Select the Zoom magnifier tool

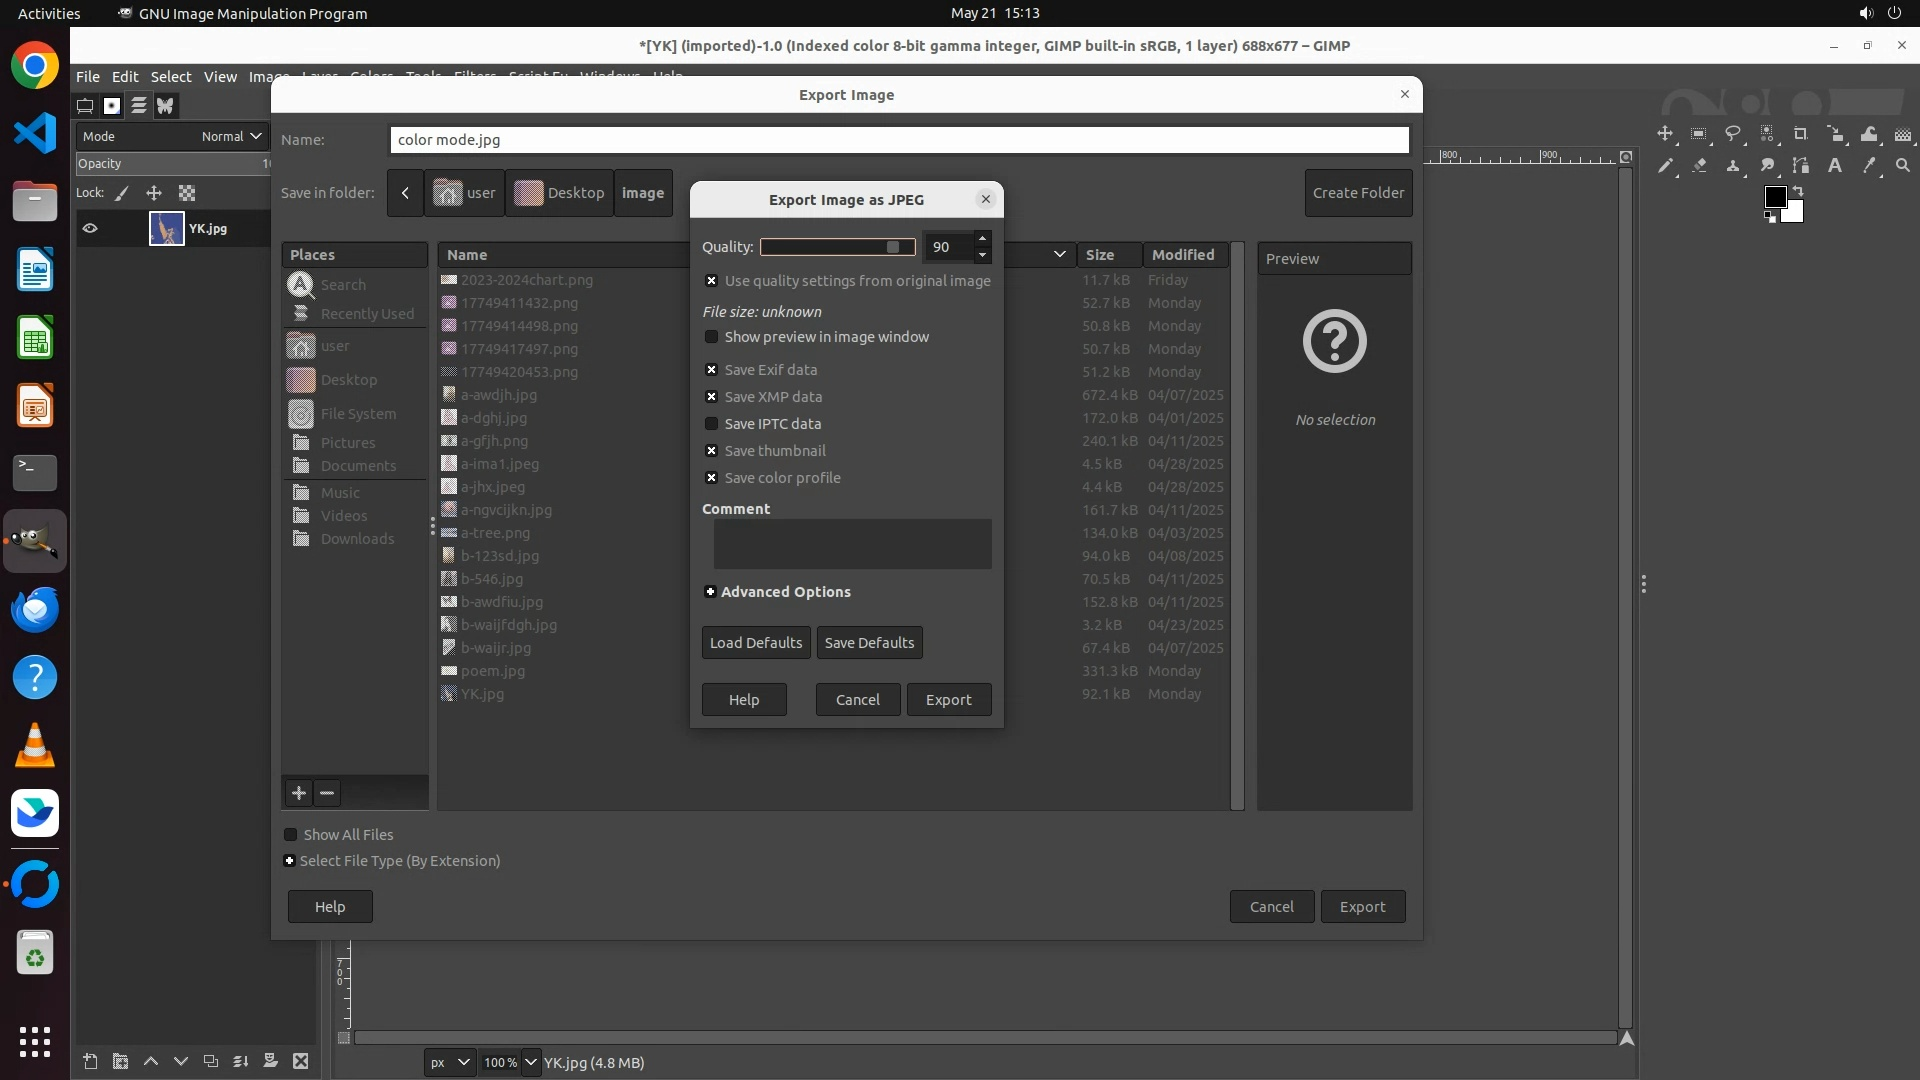1903,166
